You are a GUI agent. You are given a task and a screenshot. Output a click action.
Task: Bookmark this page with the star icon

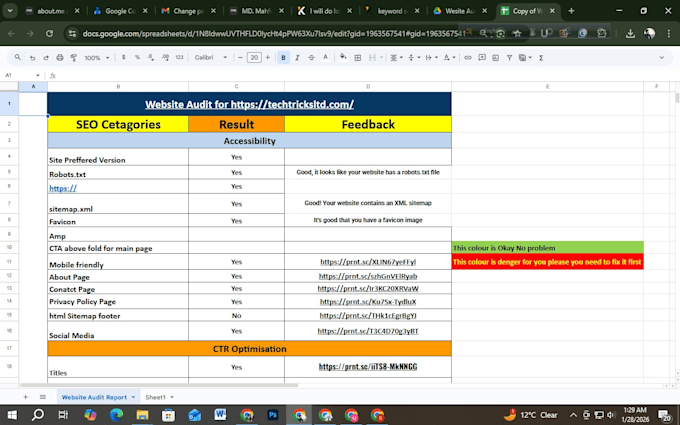click(x=517, y=33)
